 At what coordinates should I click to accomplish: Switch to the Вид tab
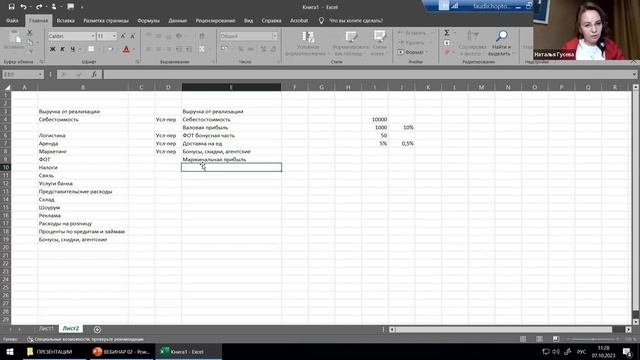[248, 20]
